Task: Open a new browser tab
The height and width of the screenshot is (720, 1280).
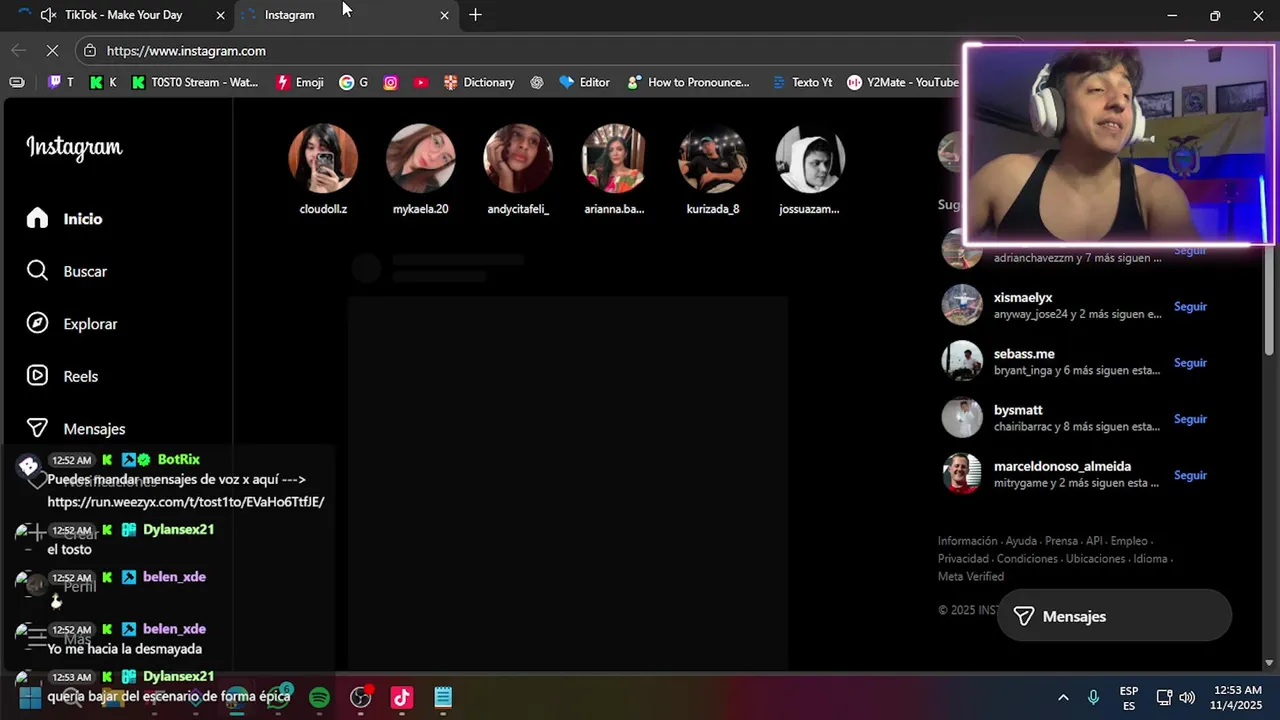Action: tap(475, 15)
